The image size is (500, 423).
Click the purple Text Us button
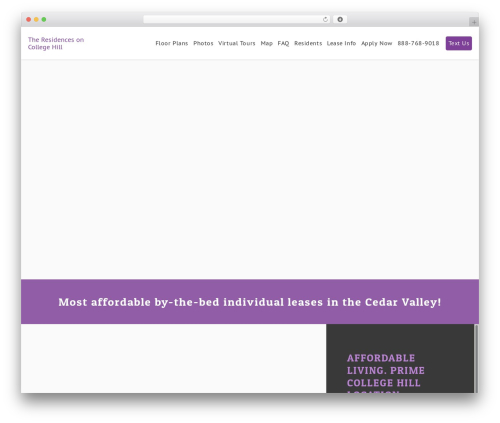click(x=459, y=43)
